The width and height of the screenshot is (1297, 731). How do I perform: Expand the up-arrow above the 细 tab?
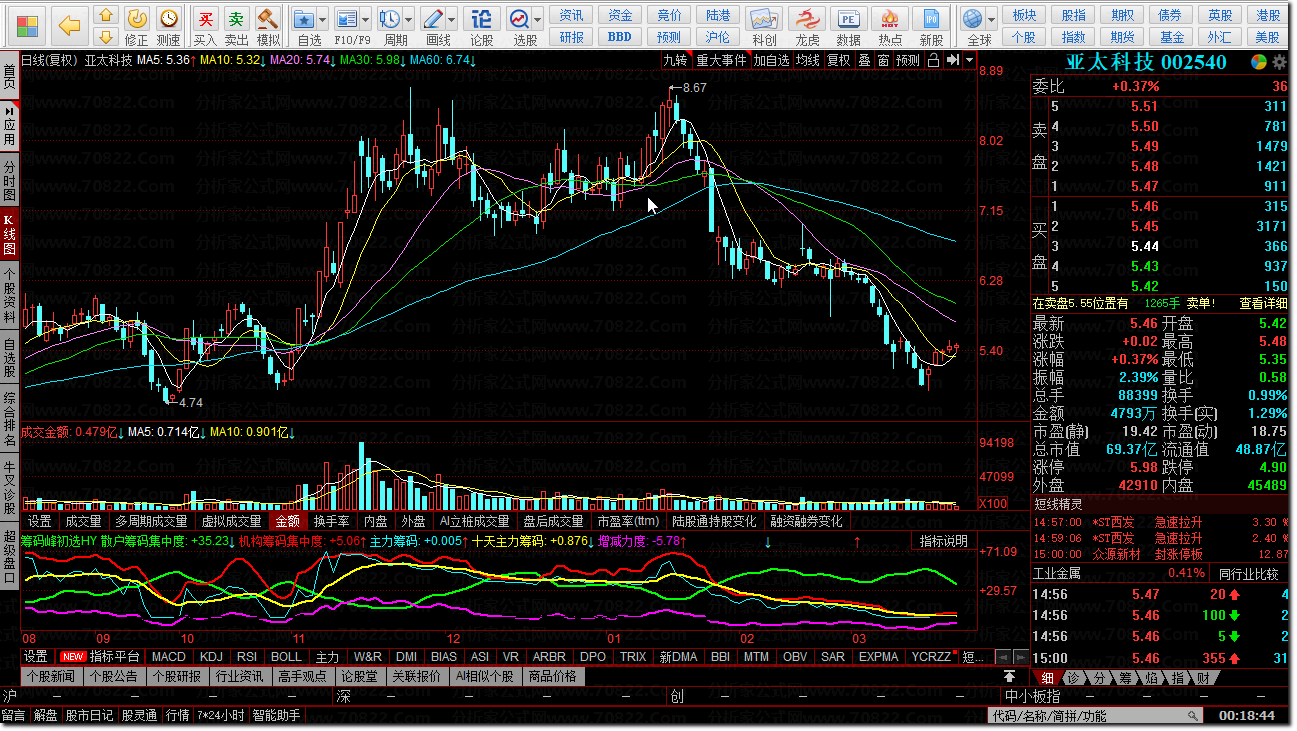pos(1010,677)
